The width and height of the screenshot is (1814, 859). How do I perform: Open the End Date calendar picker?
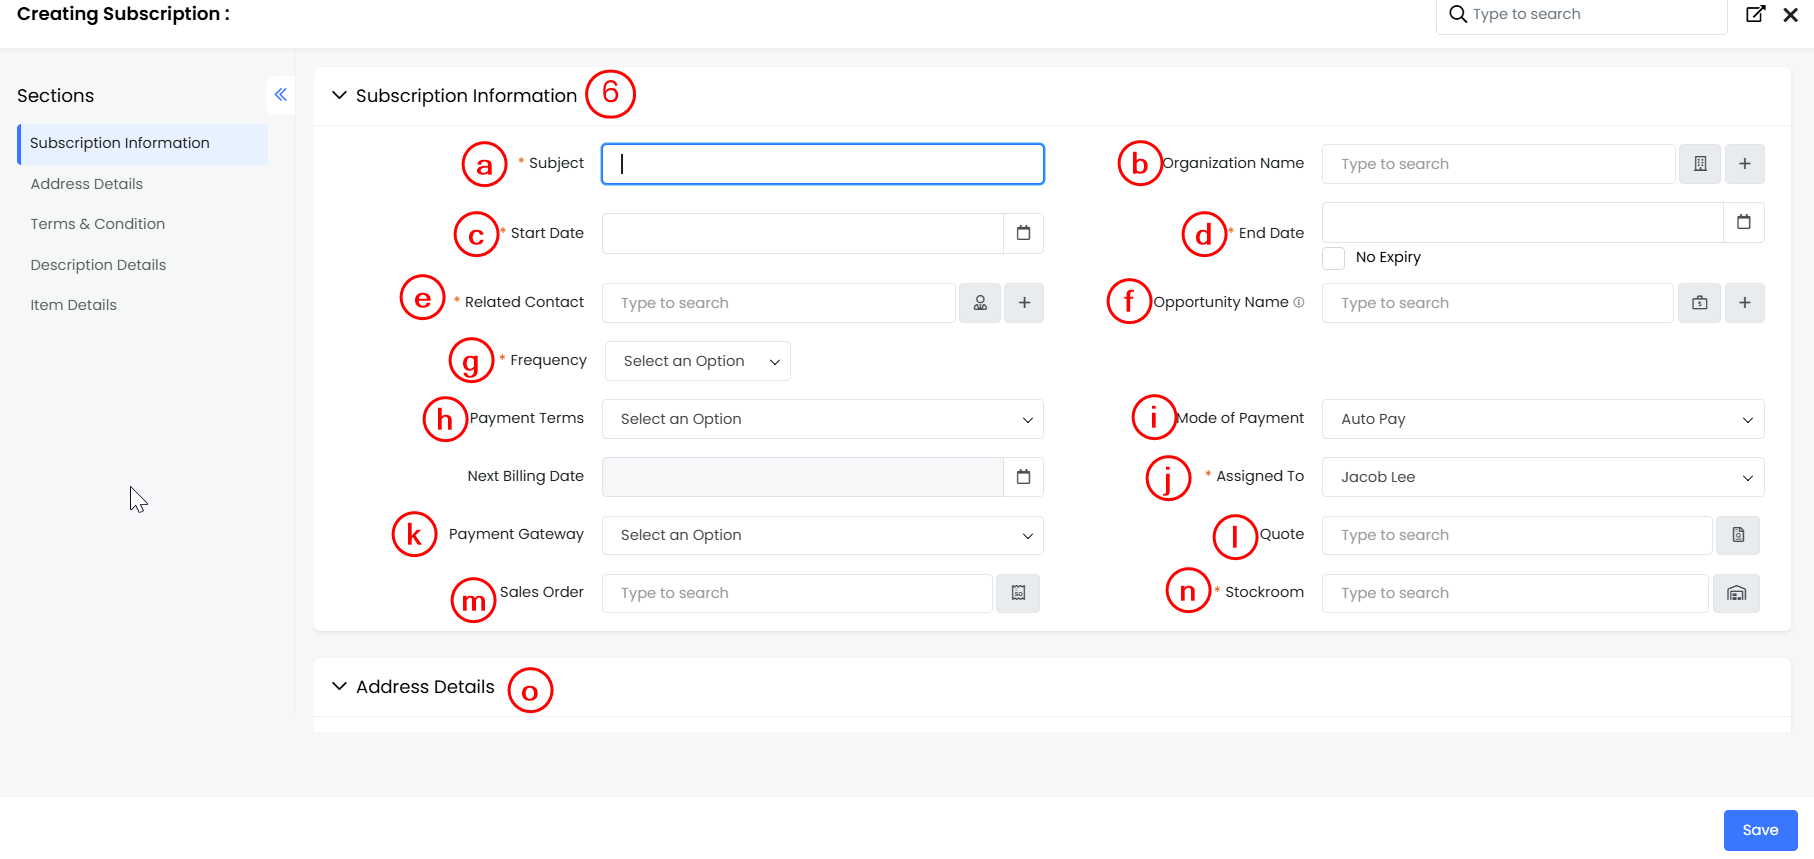point(1743,222)
